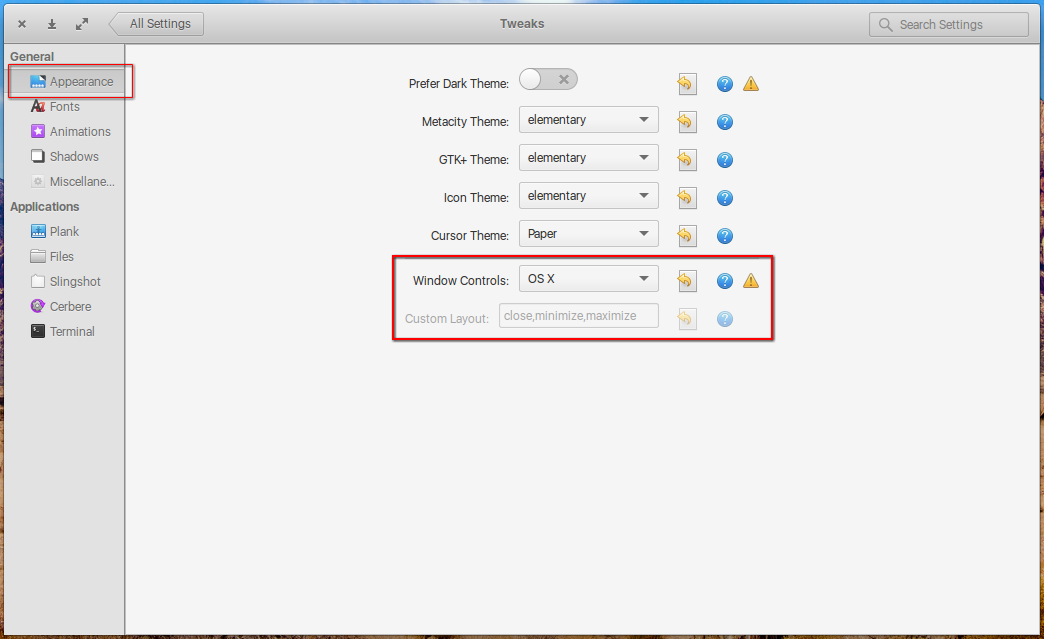
Task: Open the Window Controls dropdown showing OS X
Action: (589, 279)
